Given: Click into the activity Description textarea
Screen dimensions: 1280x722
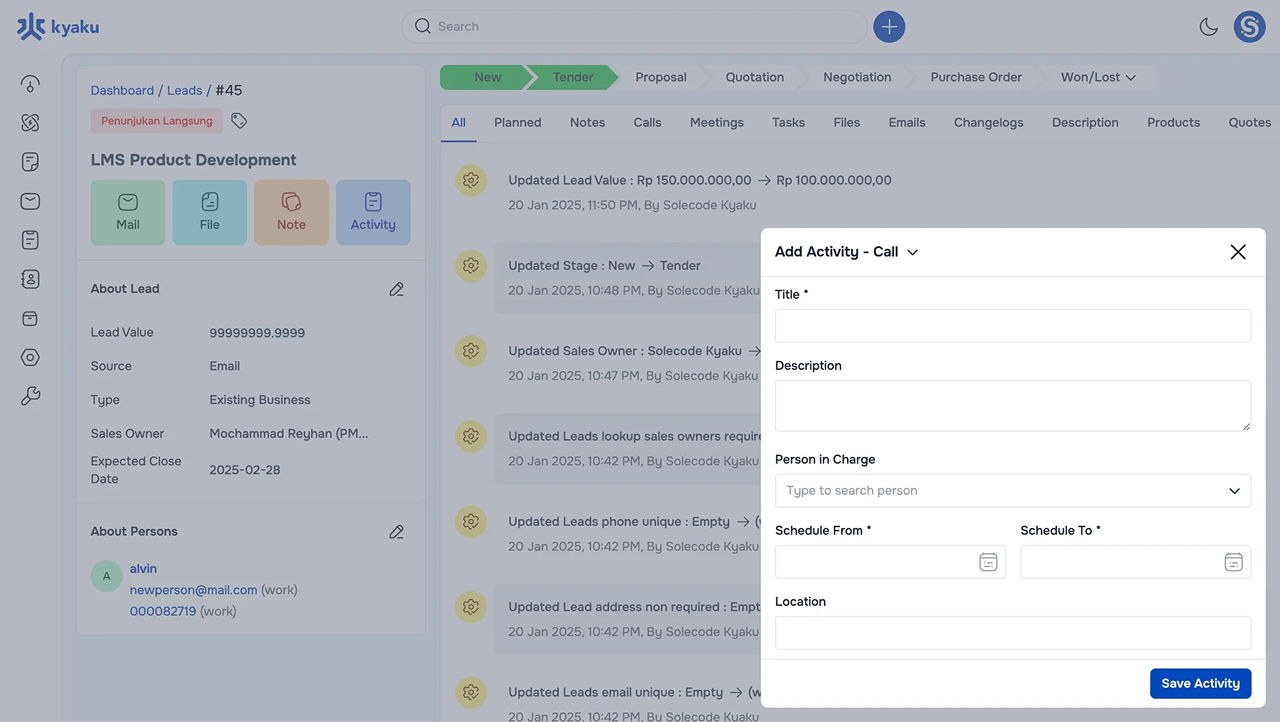Looking at the screenshot, I should pos(1013,406).
